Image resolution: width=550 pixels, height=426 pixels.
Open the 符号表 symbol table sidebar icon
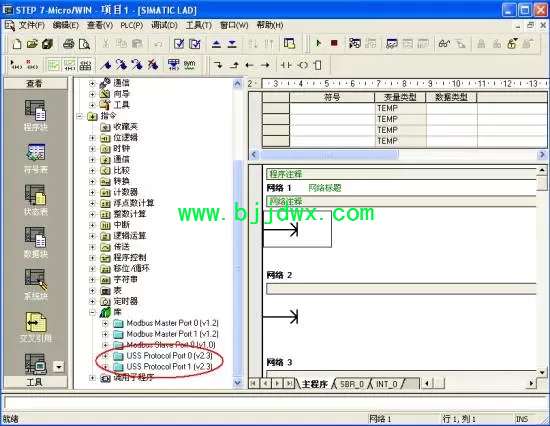(35, 159)
